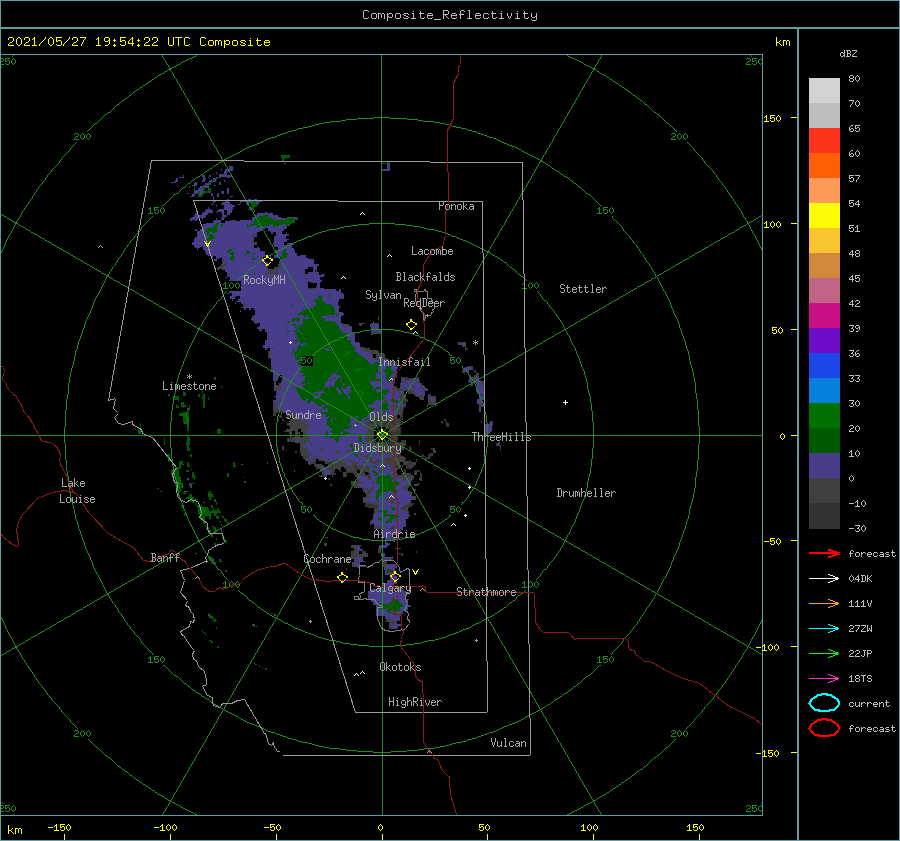Click the yellow diamond marker above RockyMH
Viewport: 900px width, 841px height.
click(x=267, y=261)
